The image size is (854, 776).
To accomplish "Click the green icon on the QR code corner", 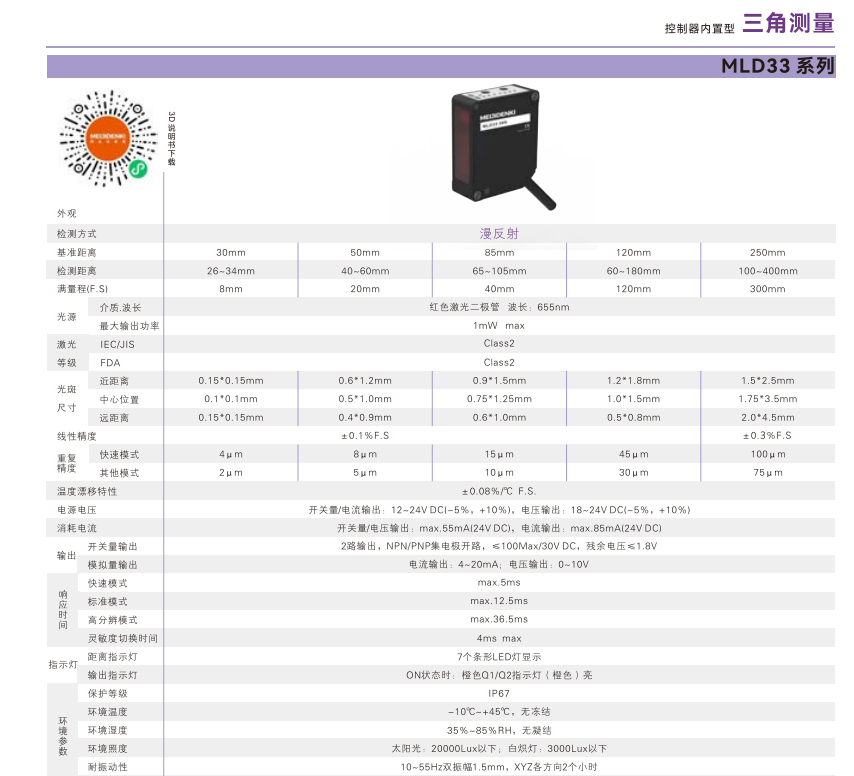I will coord(139,172).
